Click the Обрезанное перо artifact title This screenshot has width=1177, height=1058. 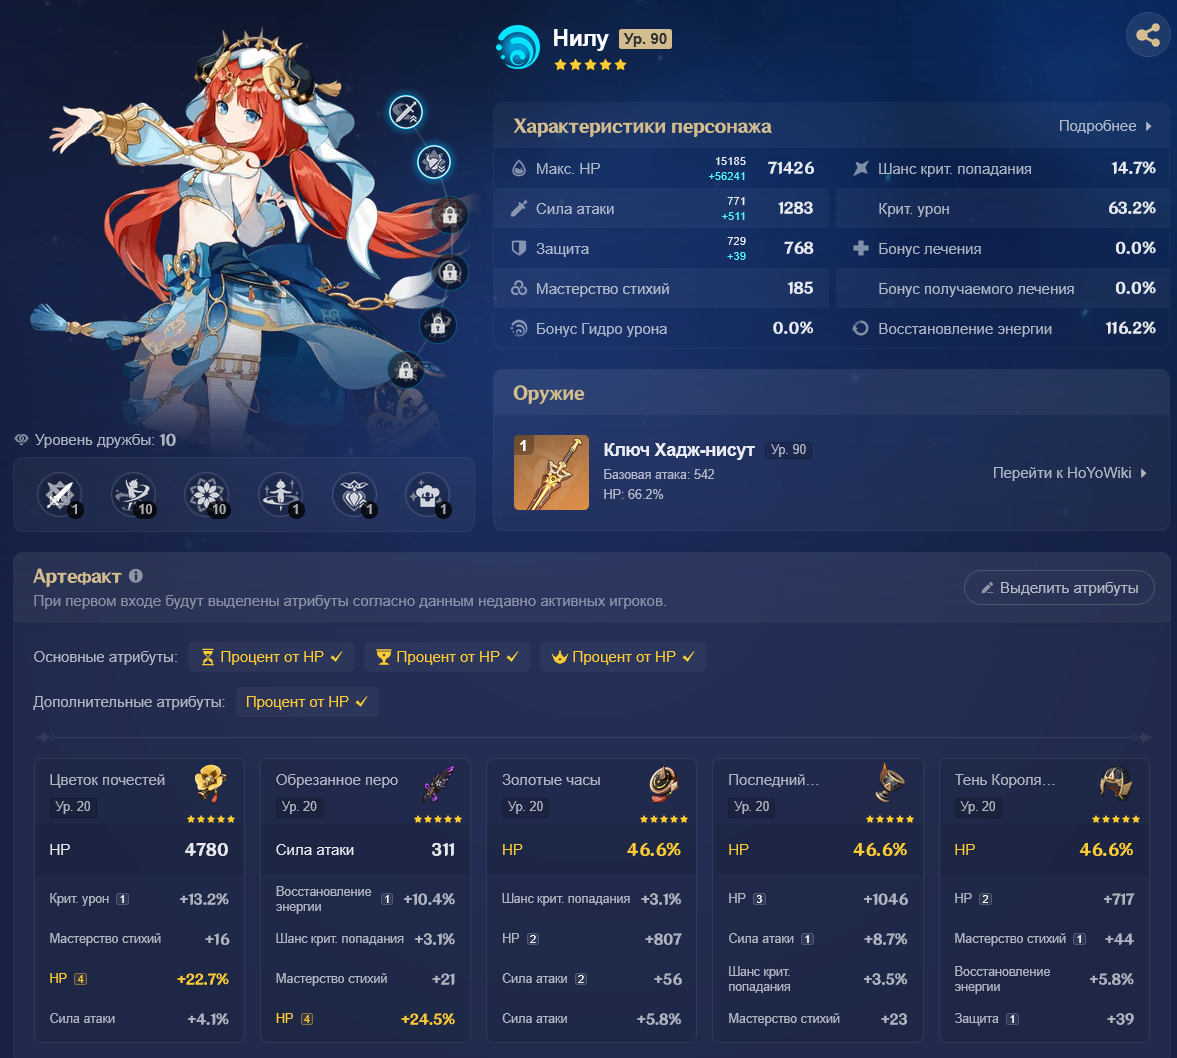(x=336, y=779)
